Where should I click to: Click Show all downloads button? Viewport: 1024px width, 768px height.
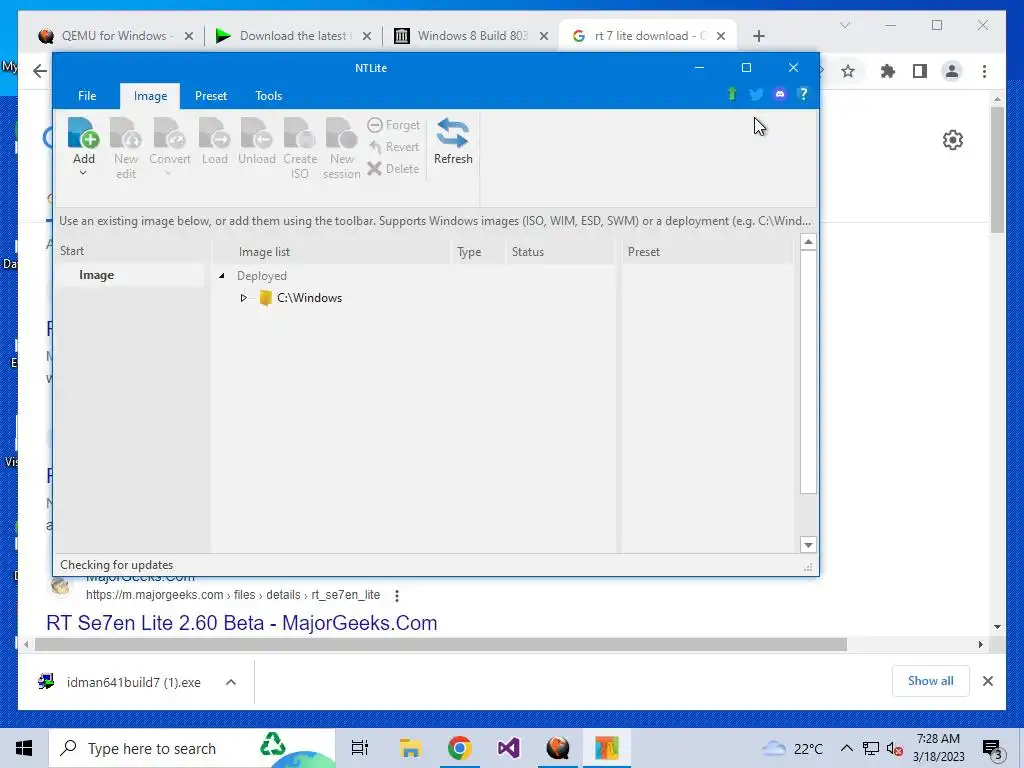[x=931, y=681]
